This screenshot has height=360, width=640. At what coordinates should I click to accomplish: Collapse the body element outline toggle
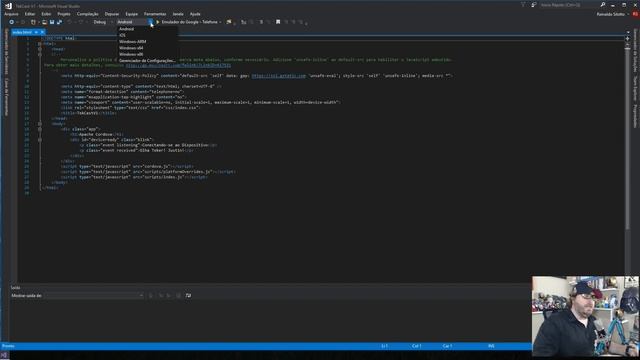coord(40,124)
